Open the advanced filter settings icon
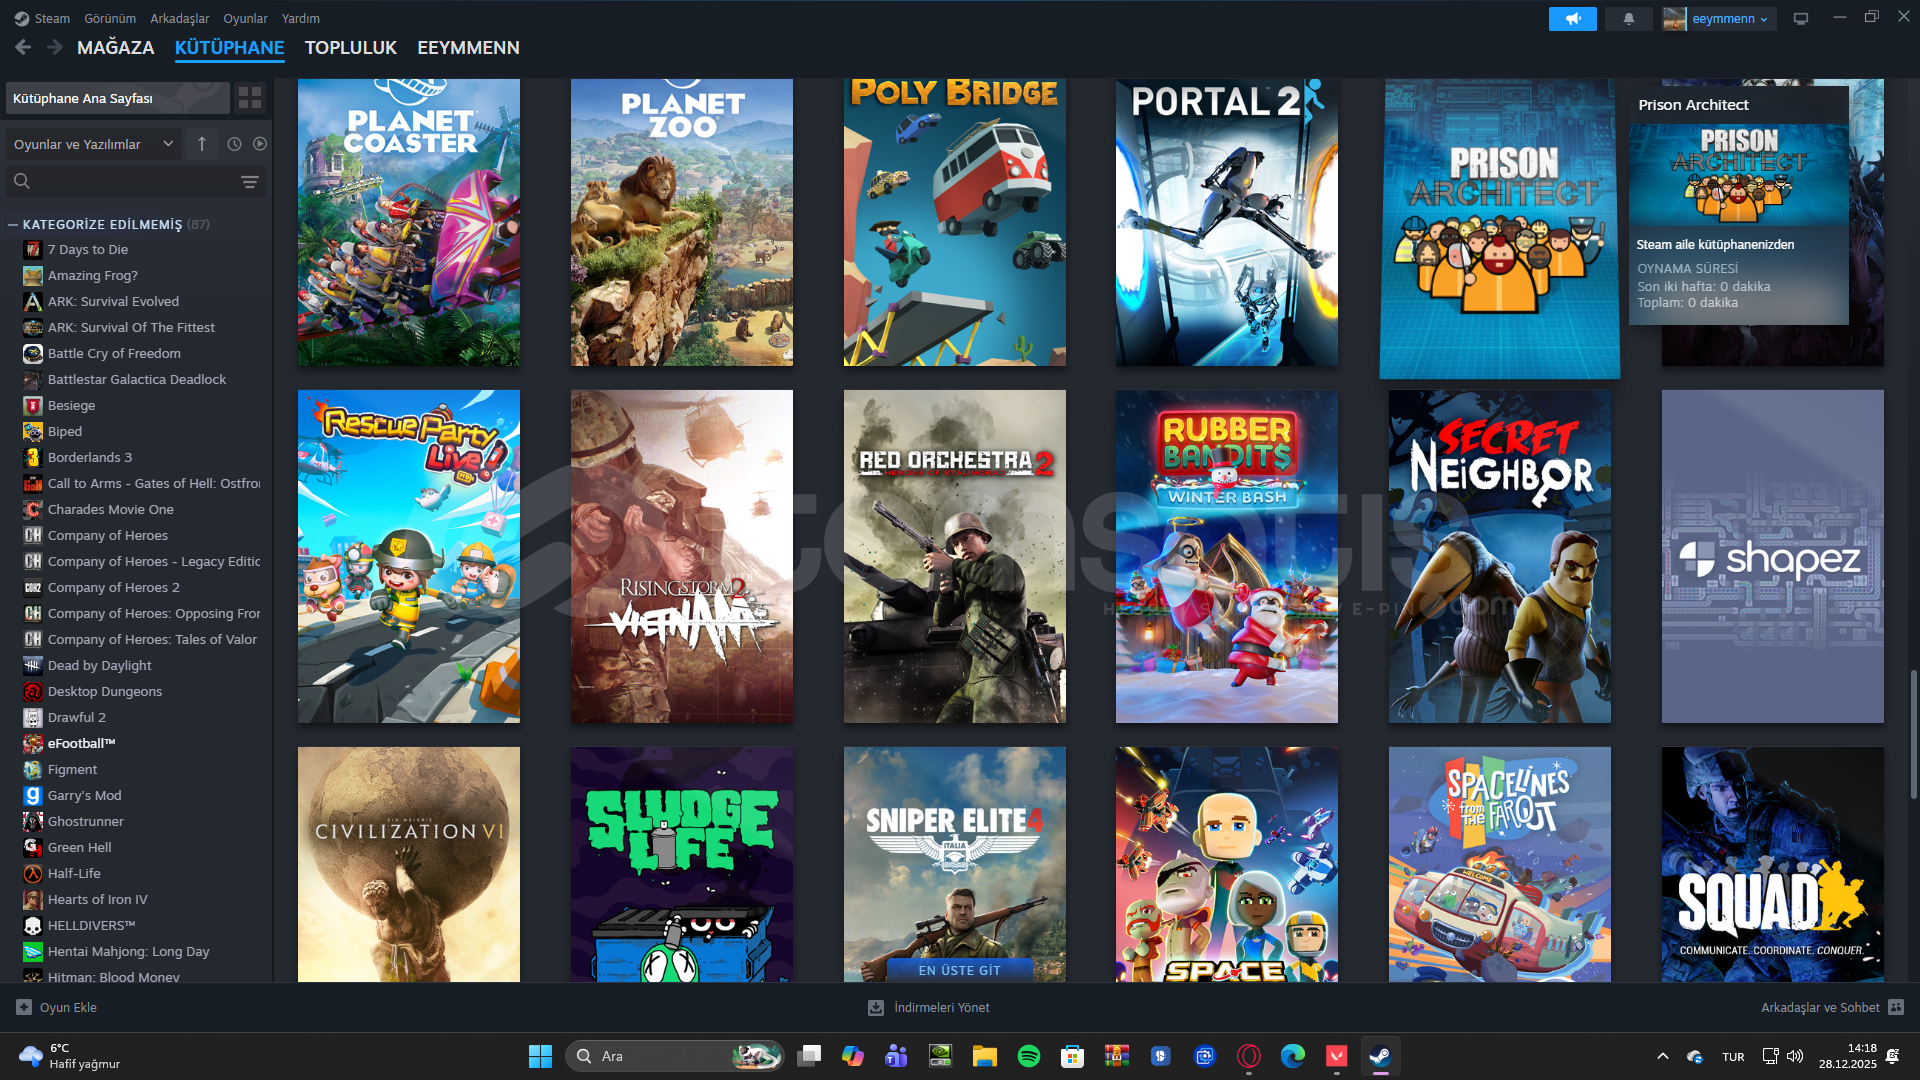1920x1080 pixels. 250,182
